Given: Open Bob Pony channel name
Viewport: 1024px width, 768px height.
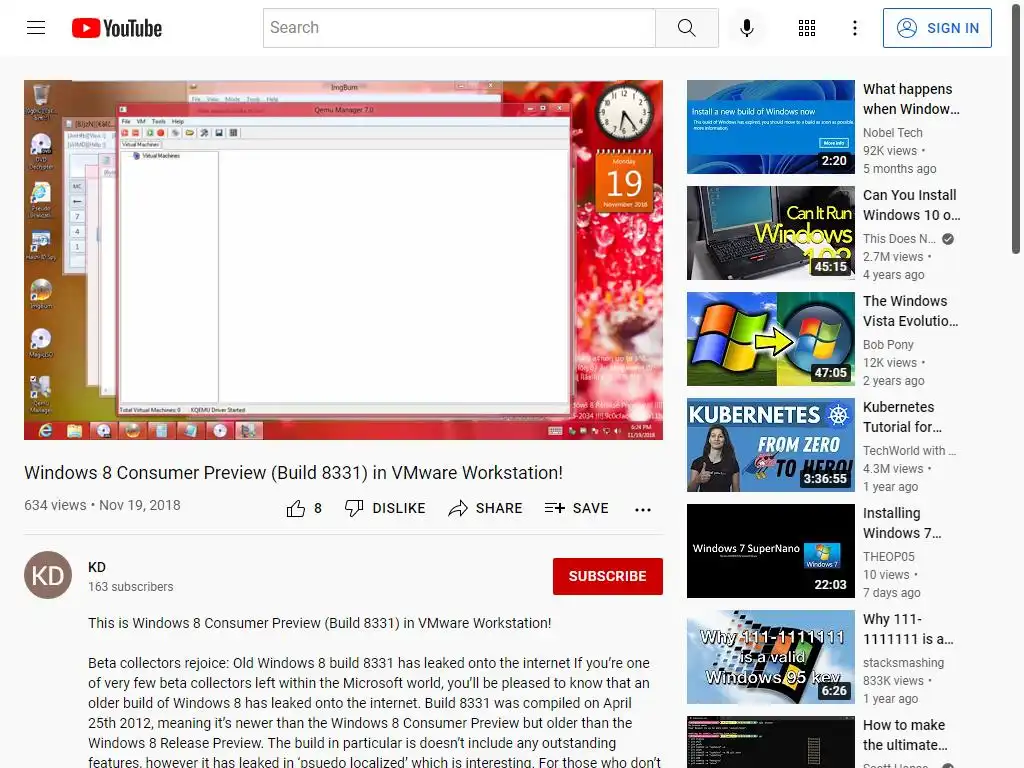Looking at the screenshot, I should coord(888,344).
